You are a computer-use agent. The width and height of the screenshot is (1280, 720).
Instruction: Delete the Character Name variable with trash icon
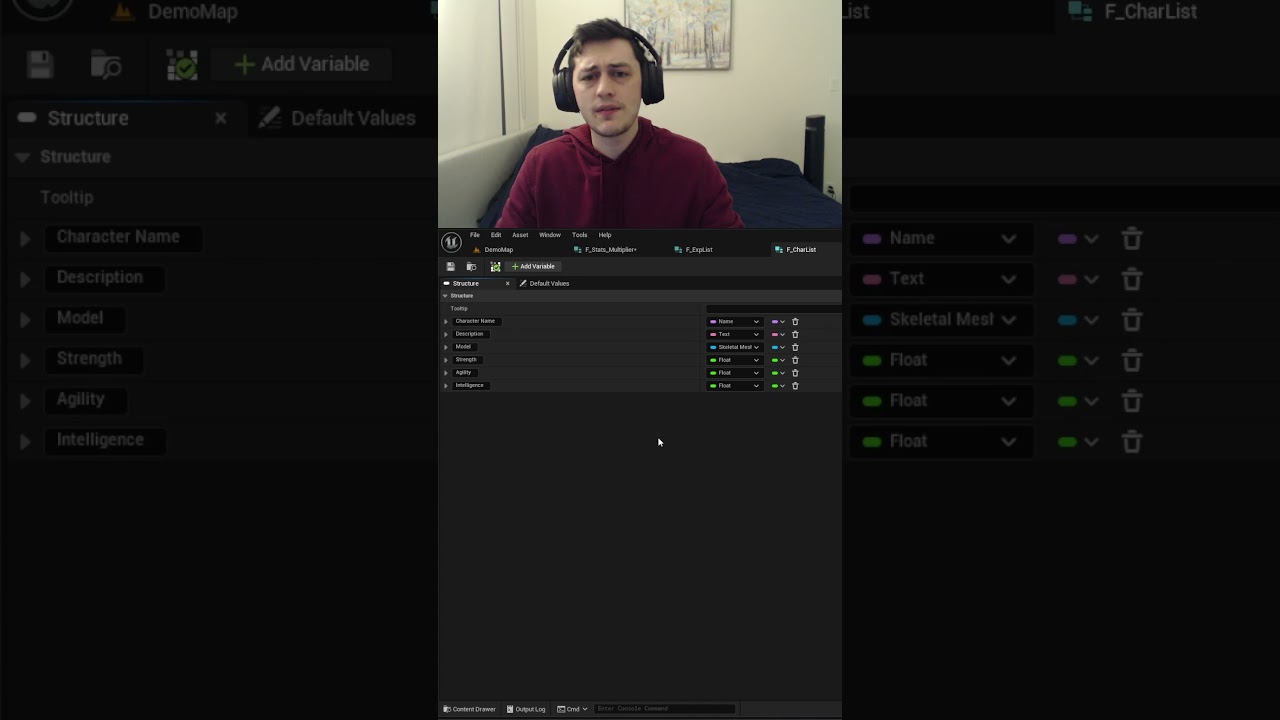point(795,322)
